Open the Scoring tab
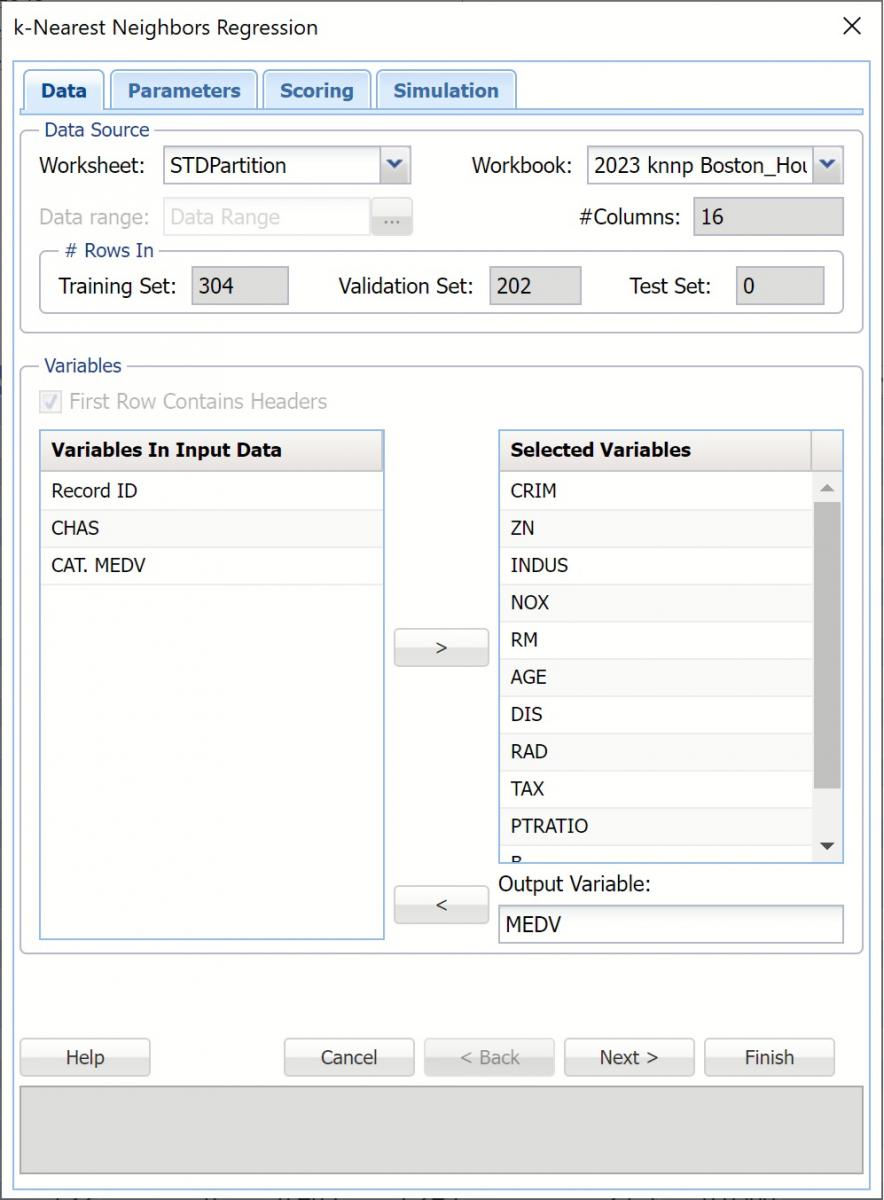 point(316,90)
